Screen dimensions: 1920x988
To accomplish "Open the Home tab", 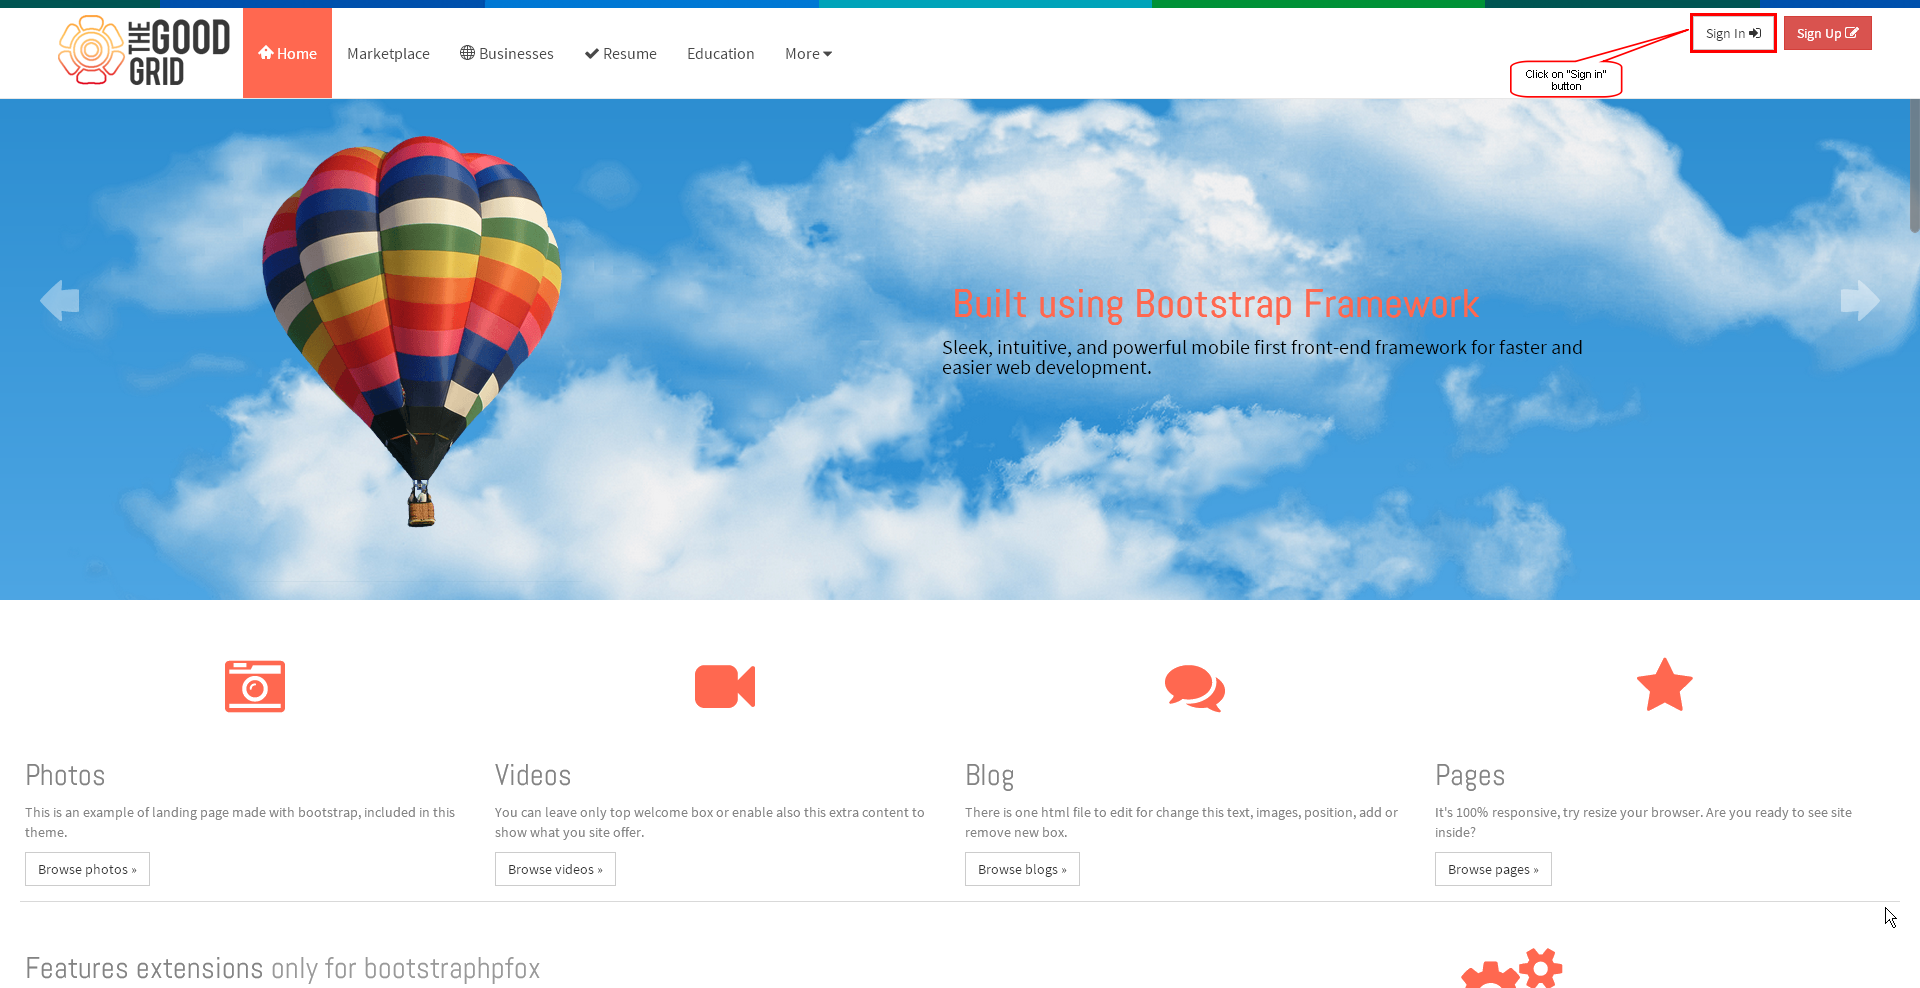I will pos(287,53).
